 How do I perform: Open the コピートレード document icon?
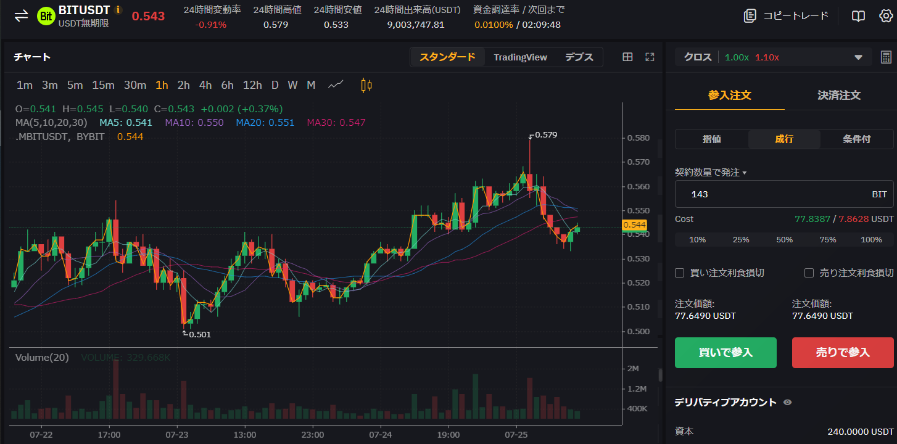pyautogui.click(x=750, y=16)
